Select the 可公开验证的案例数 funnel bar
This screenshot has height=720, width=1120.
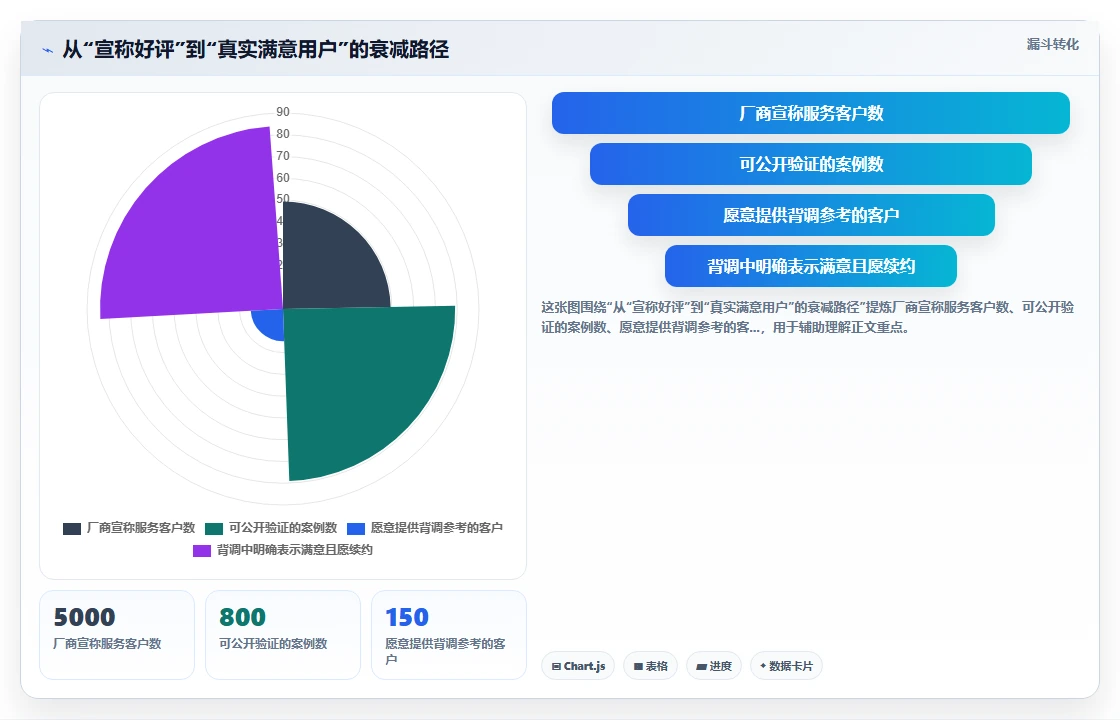811,164
